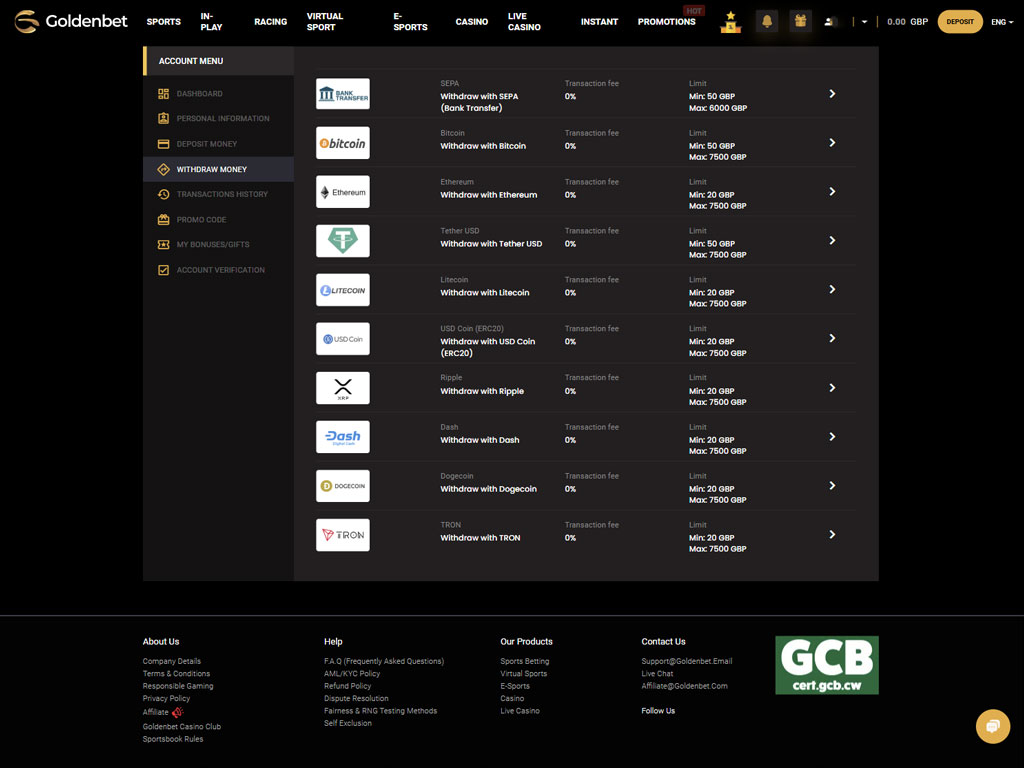The width and height of the screenshot is (1024, 768).
Task: Open the gift box icon in header
Action: tap(800, 22)
